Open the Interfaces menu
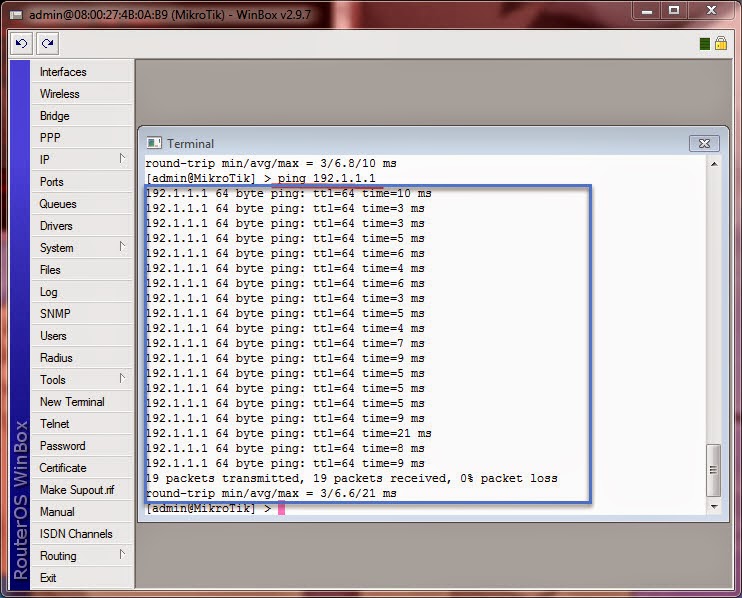 (82, 72)
